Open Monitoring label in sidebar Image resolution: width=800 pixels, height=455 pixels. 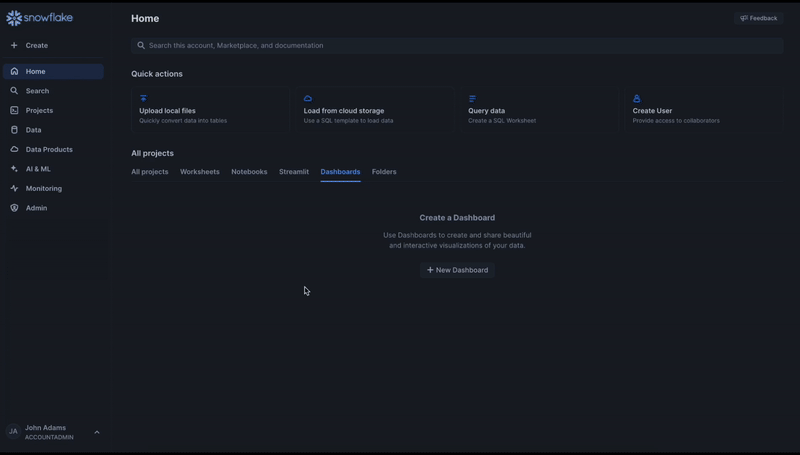tap(43, 188)
